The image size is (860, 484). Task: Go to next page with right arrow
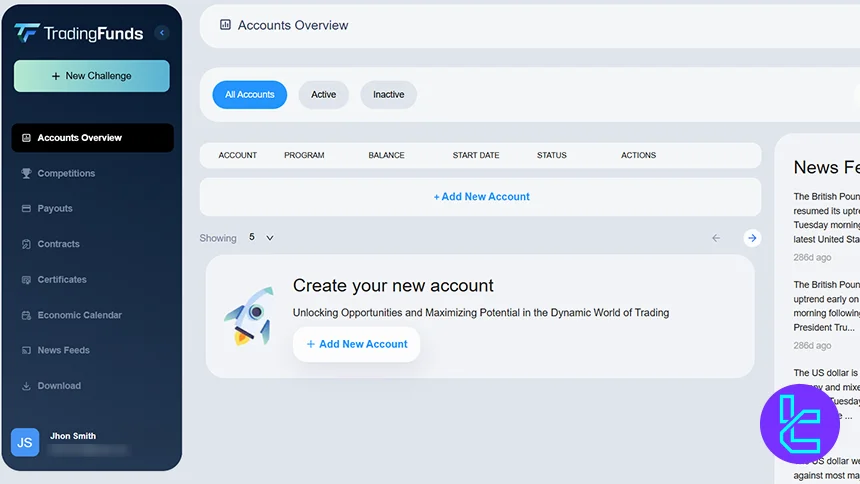point(752,238)
